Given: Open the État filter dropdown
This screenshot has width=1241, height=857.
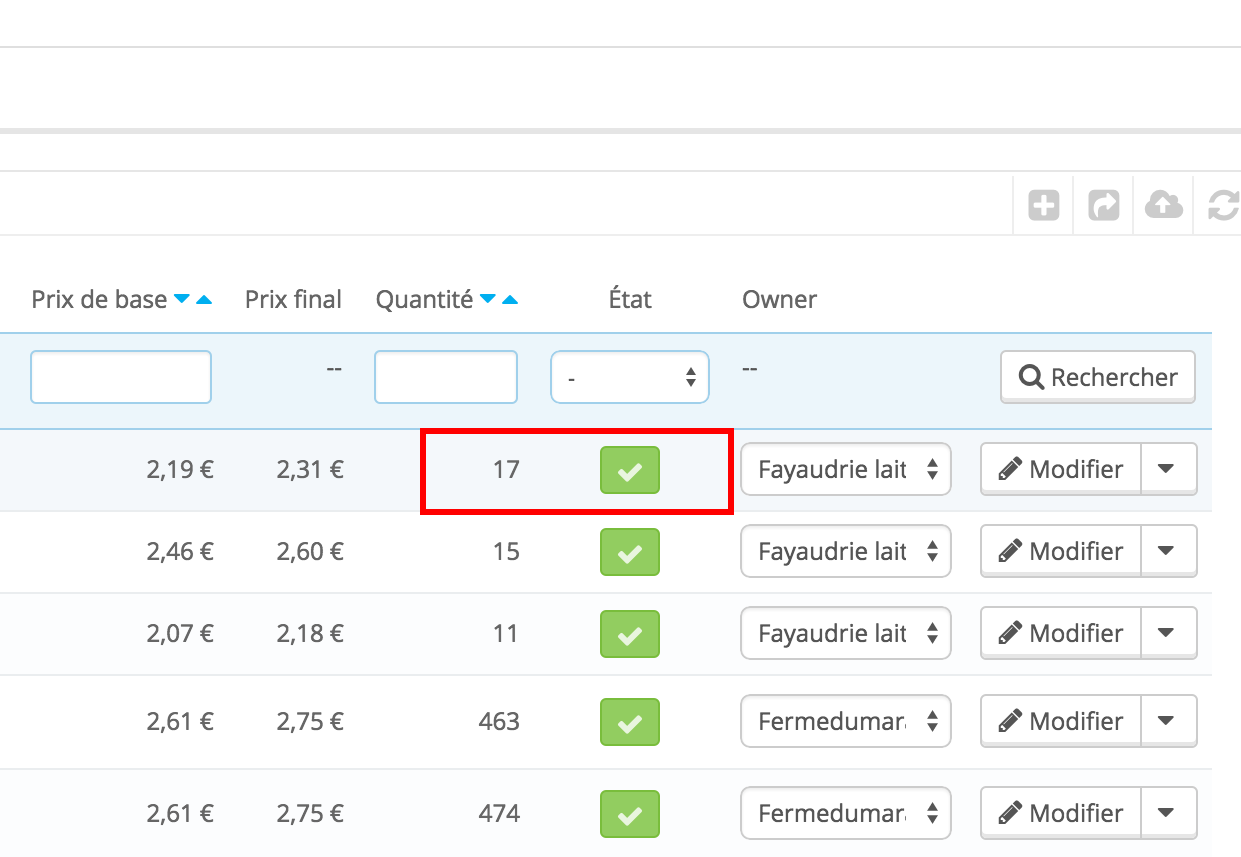Looking at the screenshot, I should pyautogui.click(x=630, y=377).
